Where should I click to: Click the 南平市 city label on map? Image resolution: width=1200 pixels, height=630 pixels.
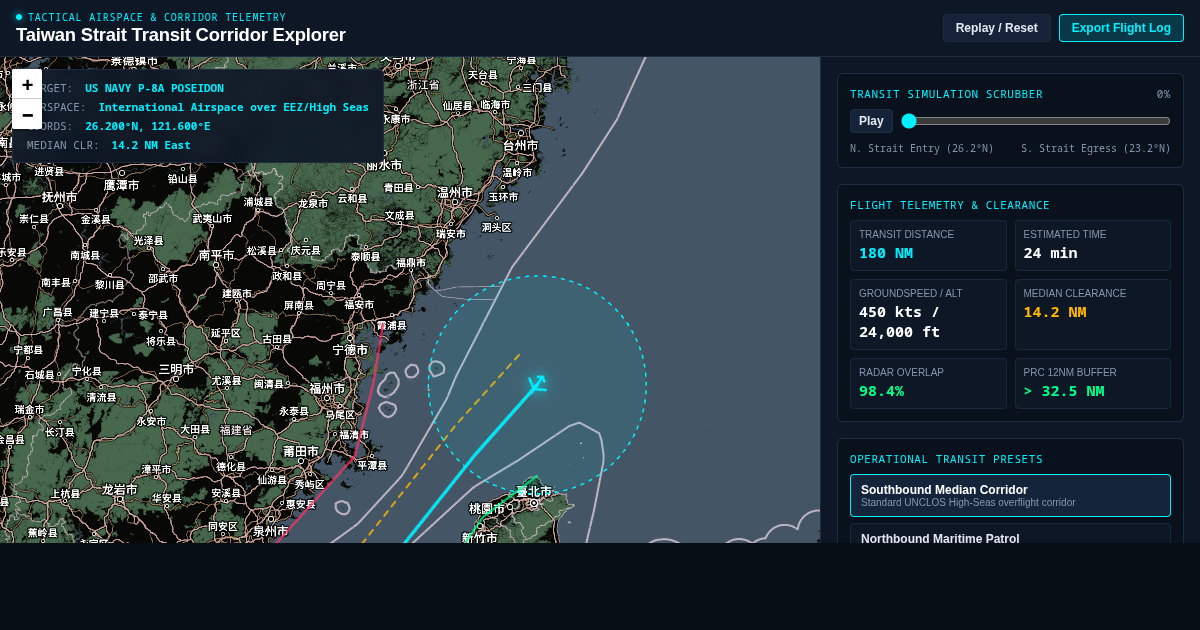coord(217,255)
